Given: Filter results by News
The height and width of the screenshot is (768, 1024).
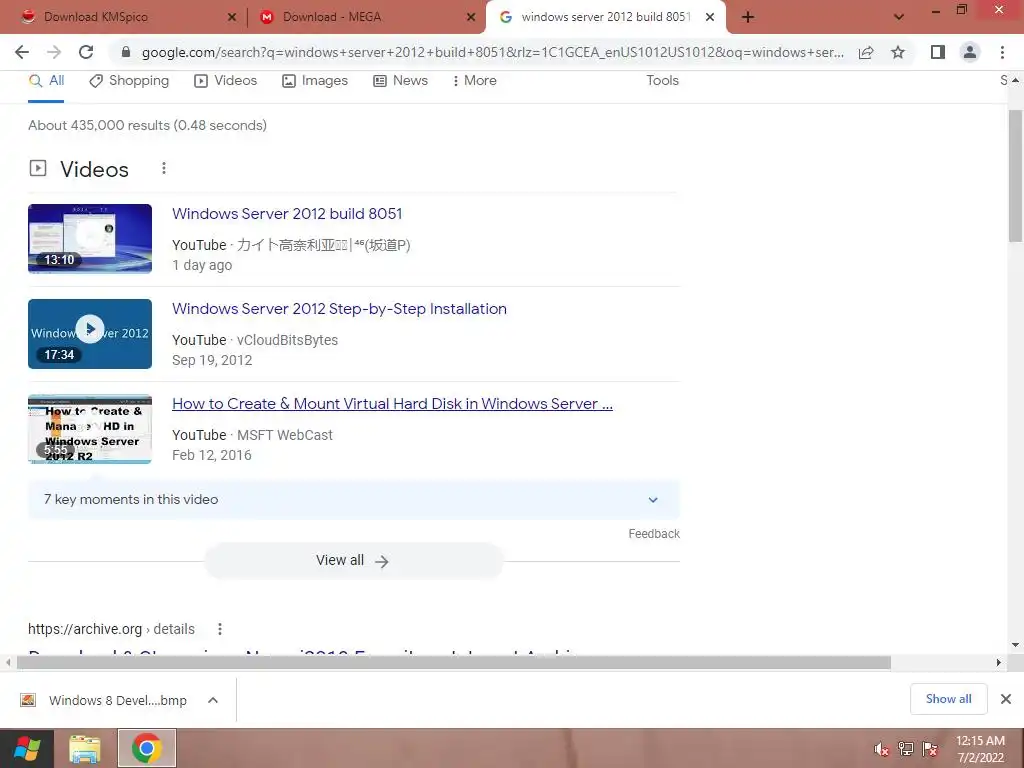Looking at the screenshot, I should click(400, 80).
